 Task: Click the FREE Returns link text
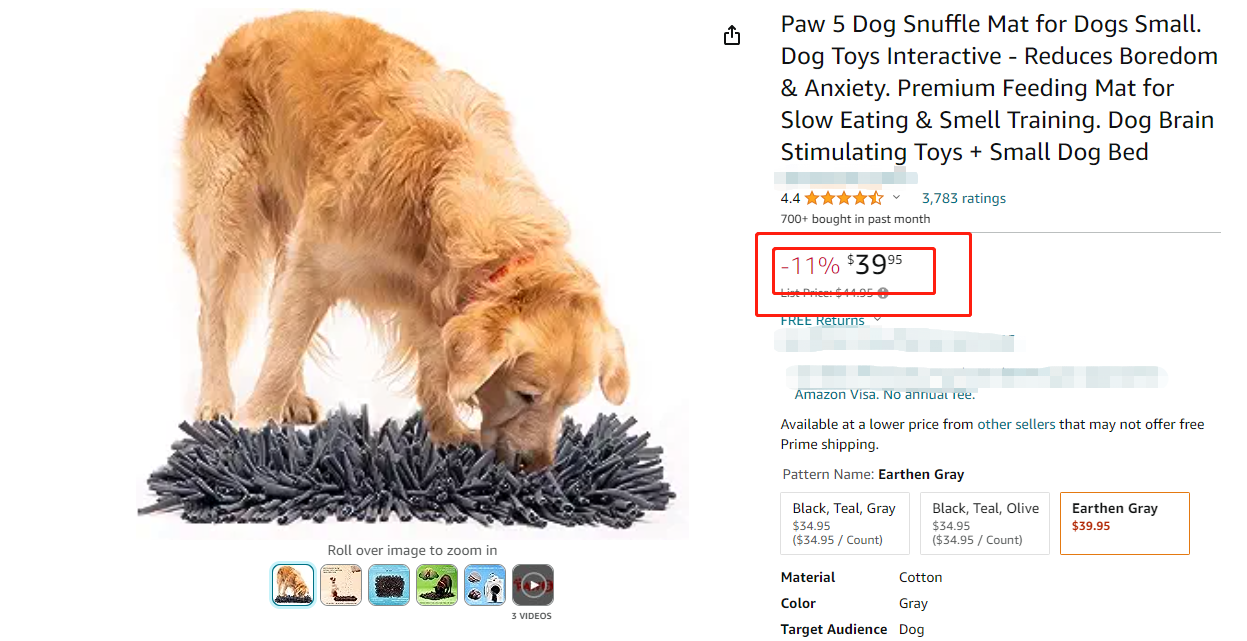pos(822,320)
